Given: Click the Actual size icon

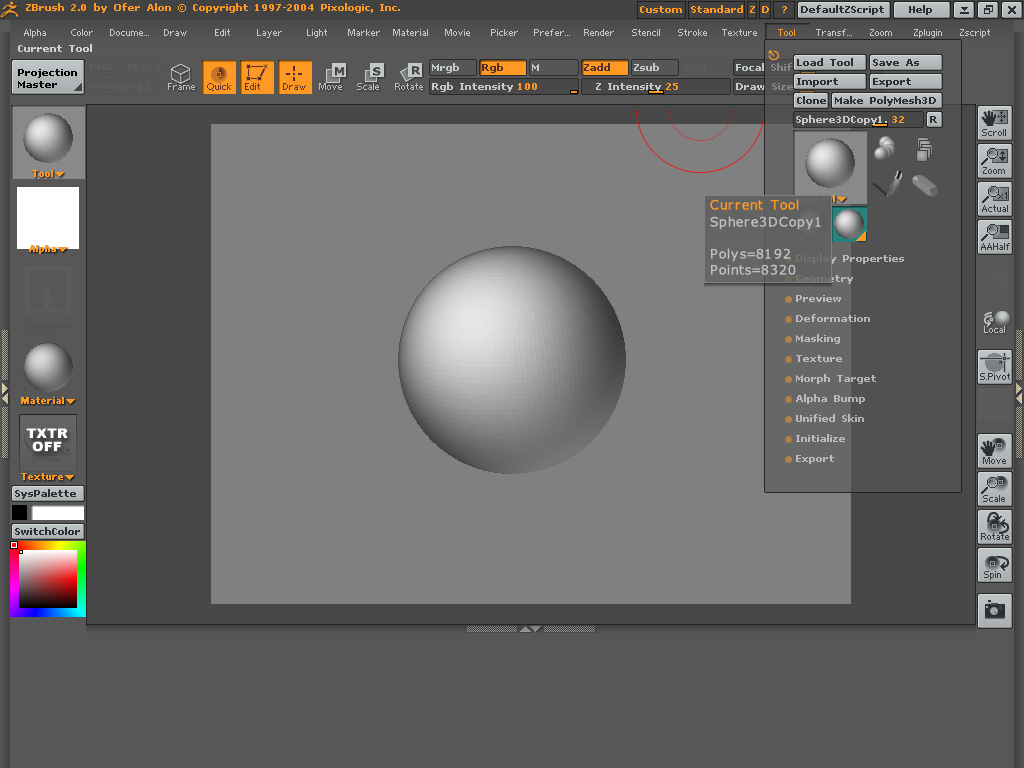Looking at the screenshot, I should tap(995, 199).
